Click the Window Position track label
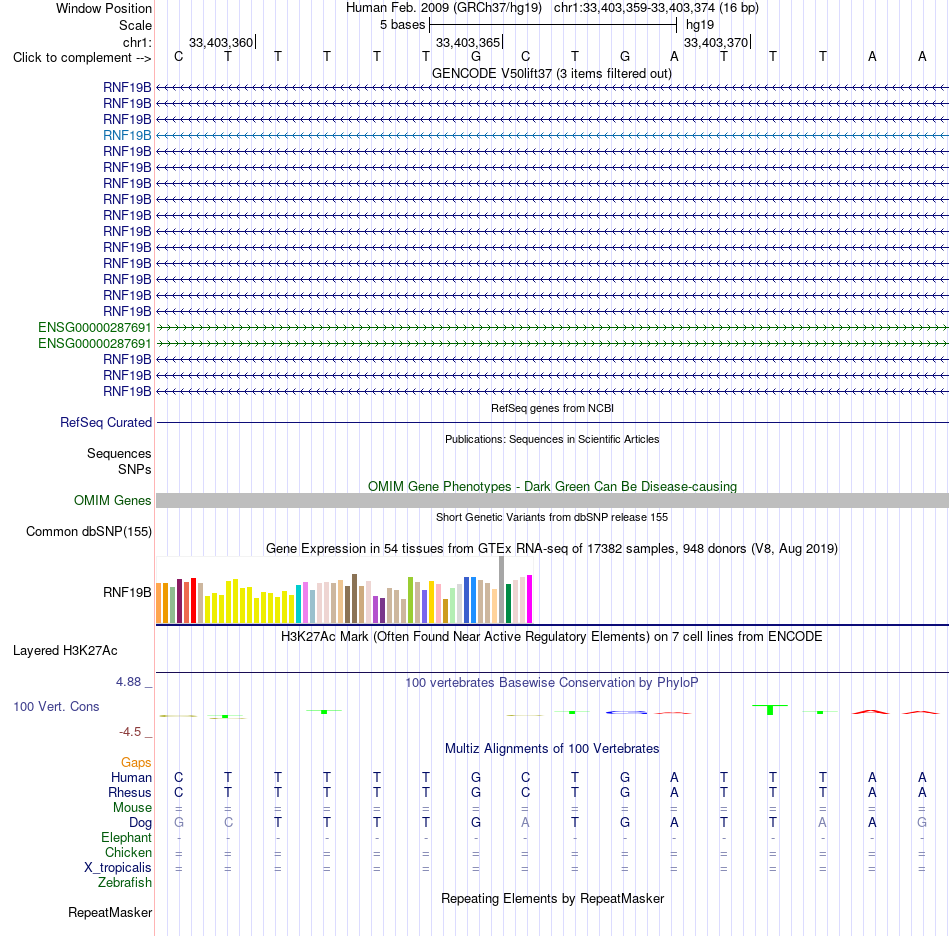 pos(104,8)
